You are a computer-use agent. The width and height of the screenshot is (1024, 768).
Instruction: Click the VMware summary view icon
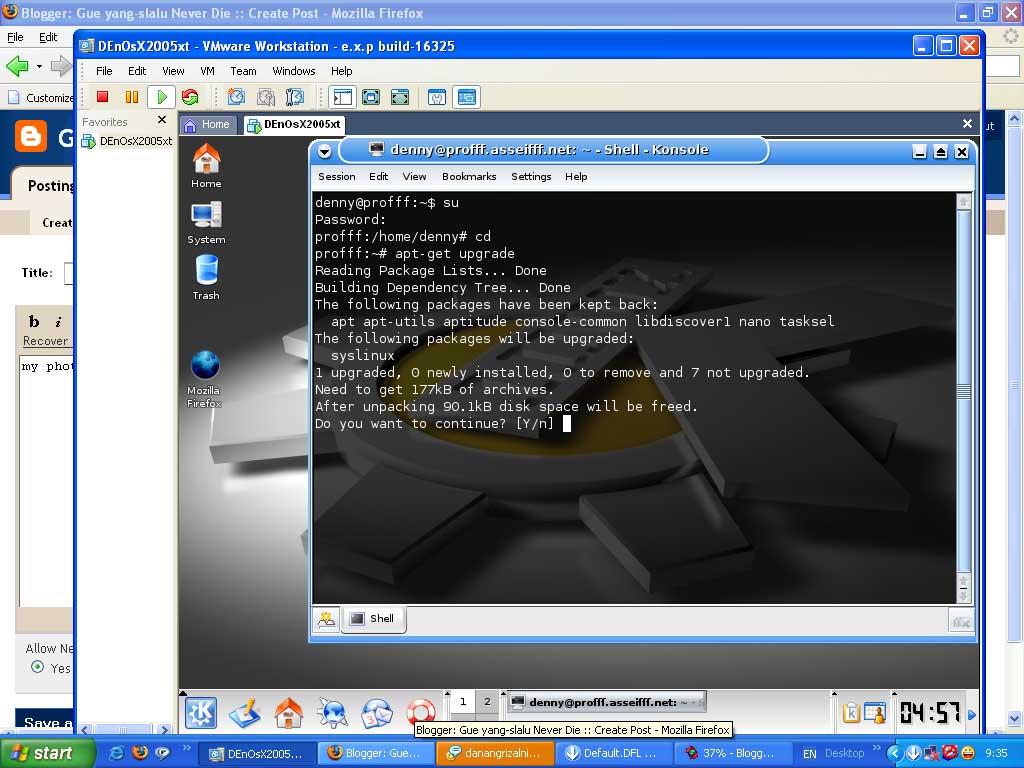tap(437, 97)
